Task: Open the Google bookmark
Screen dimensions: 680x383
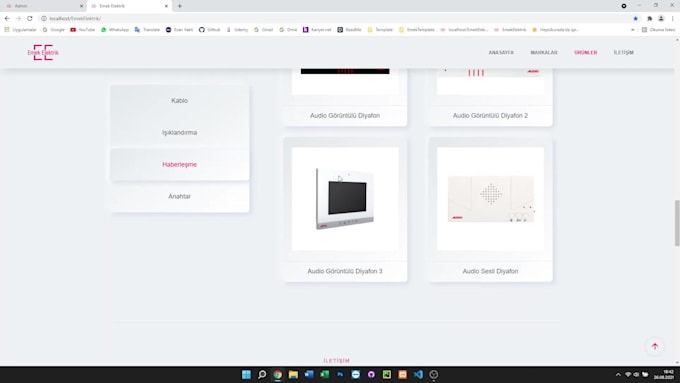Action: tap(54, 30)
